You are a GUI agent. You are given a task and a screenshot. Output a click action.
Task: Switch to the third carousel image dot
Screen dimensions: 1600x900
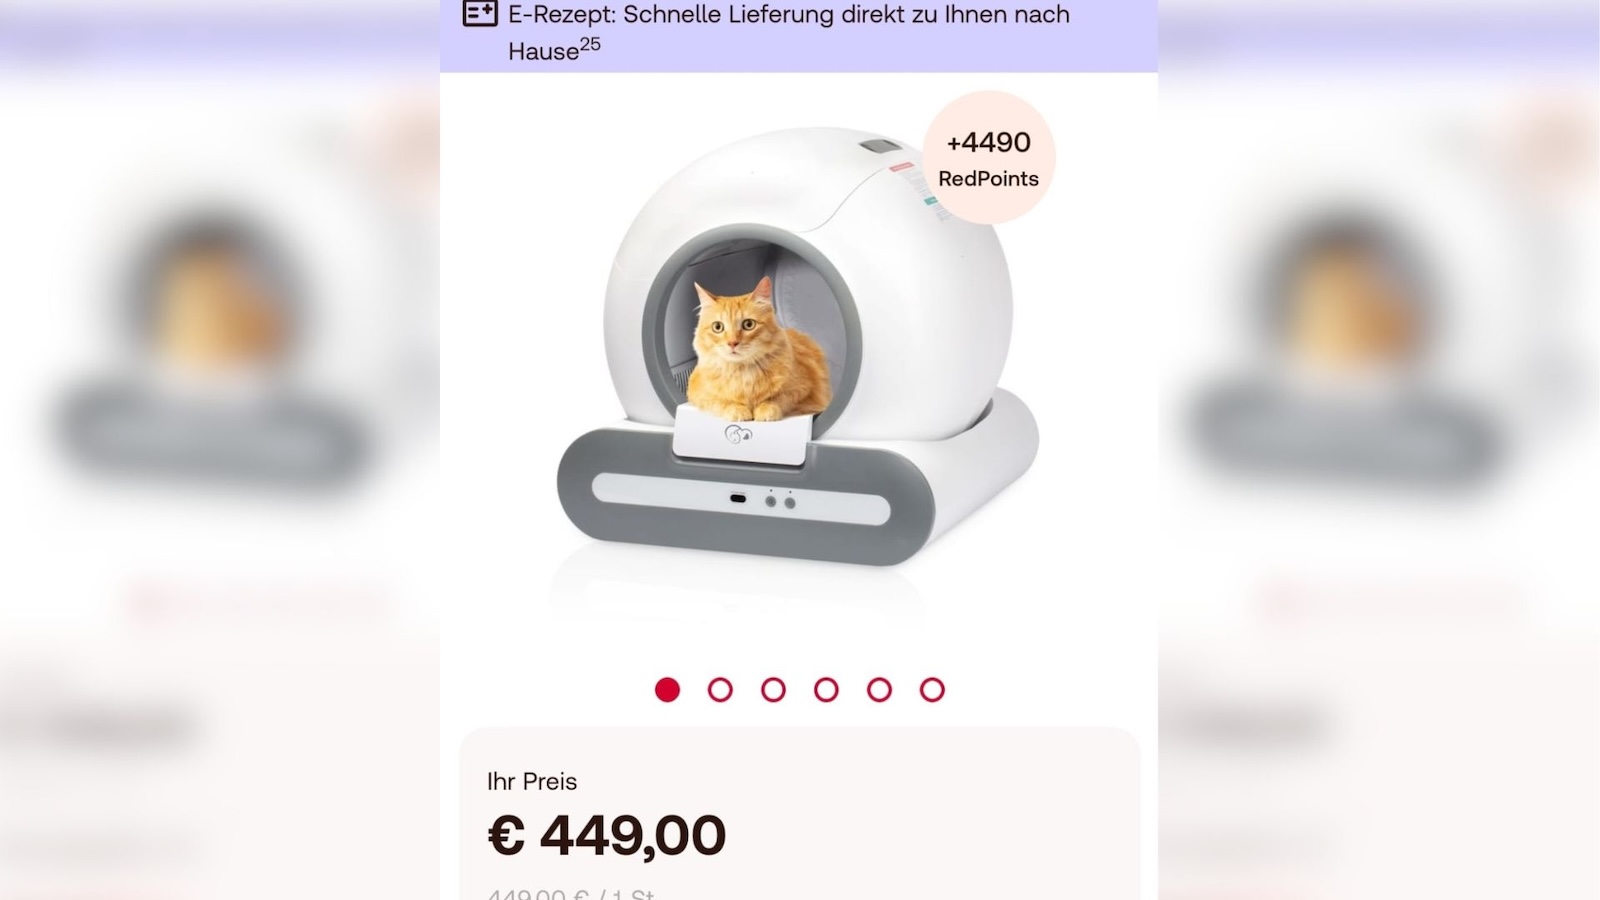773,690
